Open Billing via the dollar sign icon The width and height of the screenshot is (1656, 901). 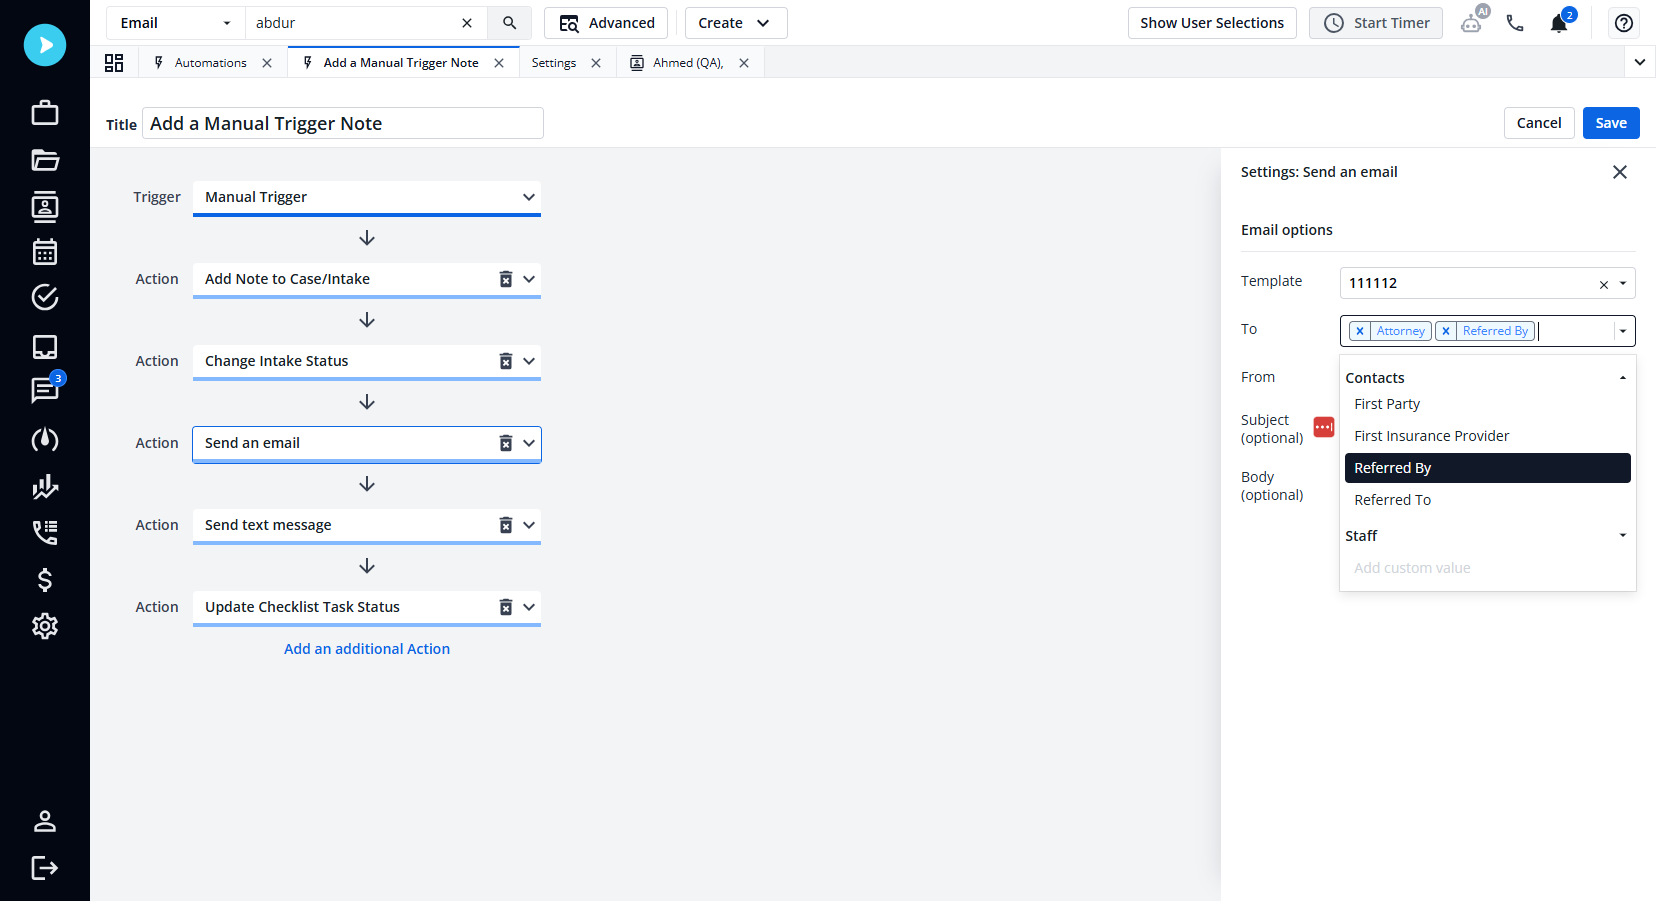pyautogui.click(x=44, y=580)
